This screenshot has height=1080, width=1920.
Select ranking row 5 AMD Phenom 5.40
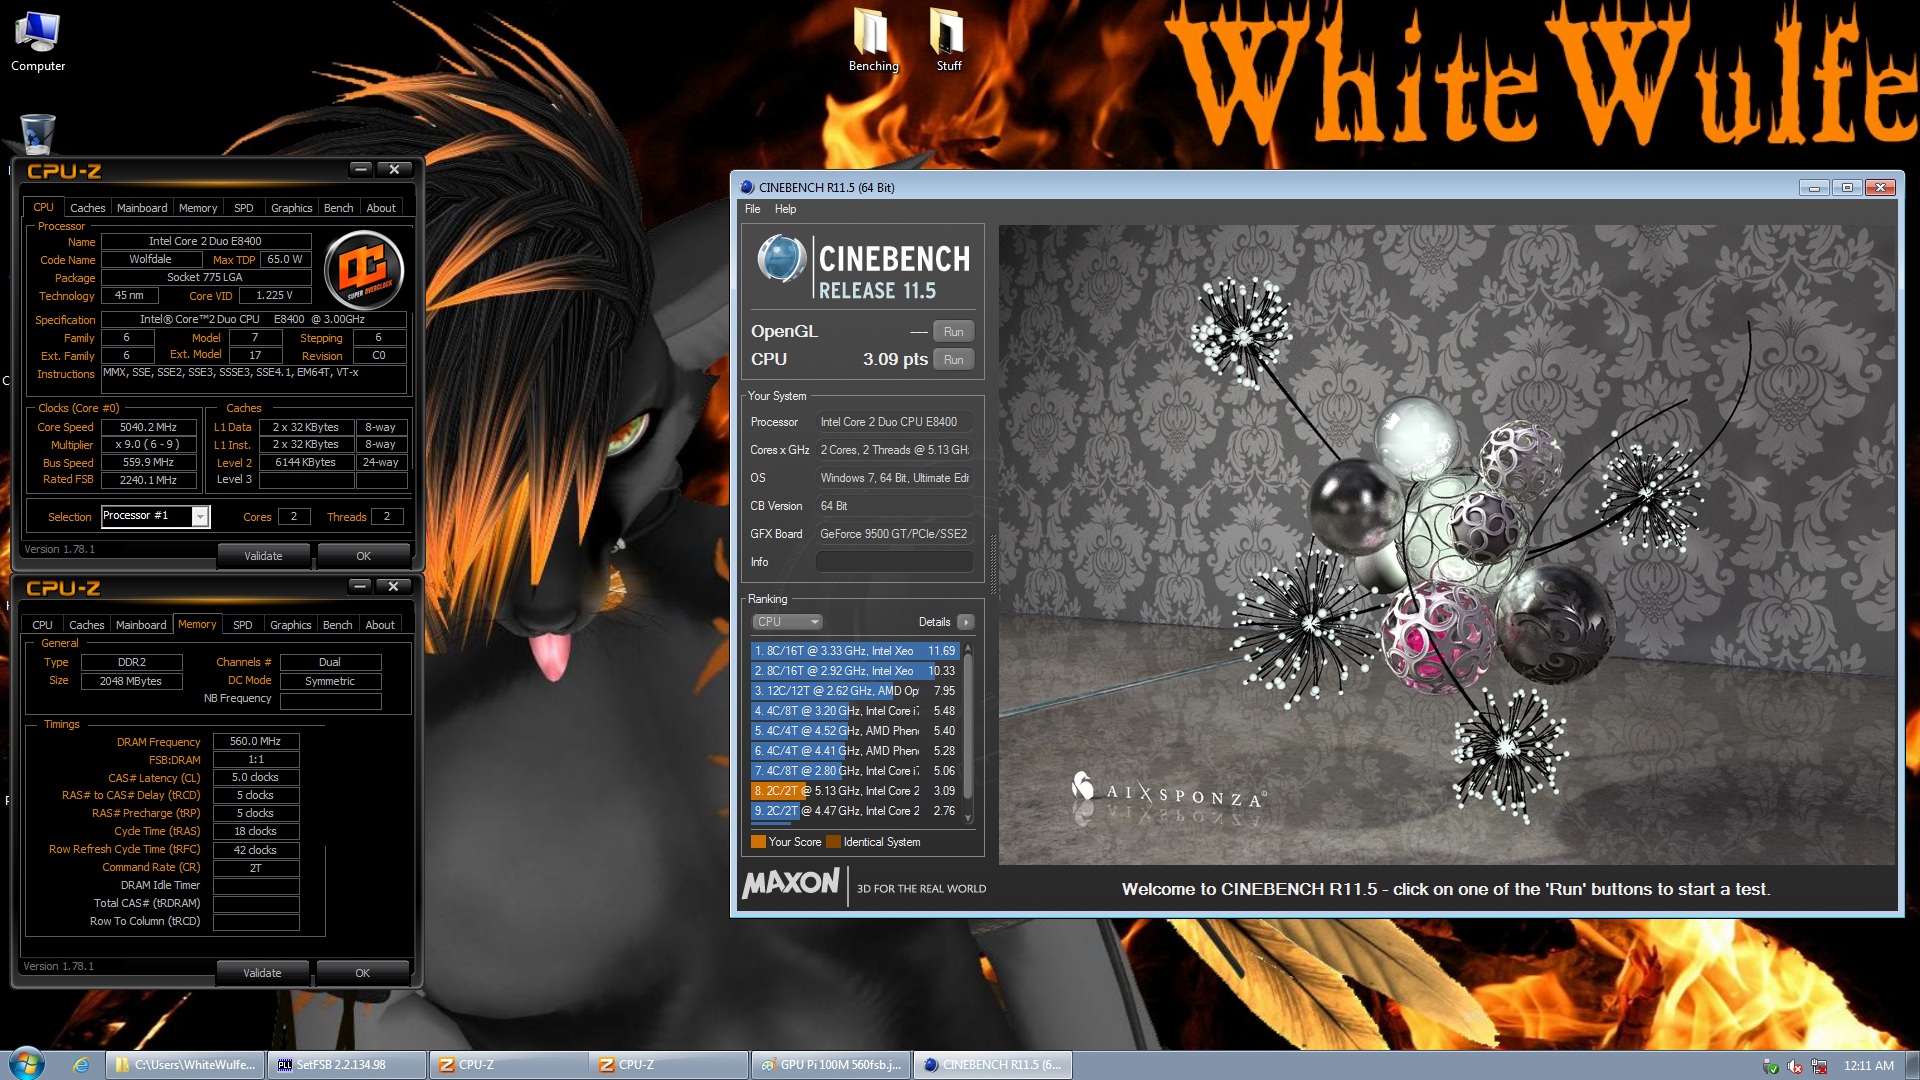(854, 731)
